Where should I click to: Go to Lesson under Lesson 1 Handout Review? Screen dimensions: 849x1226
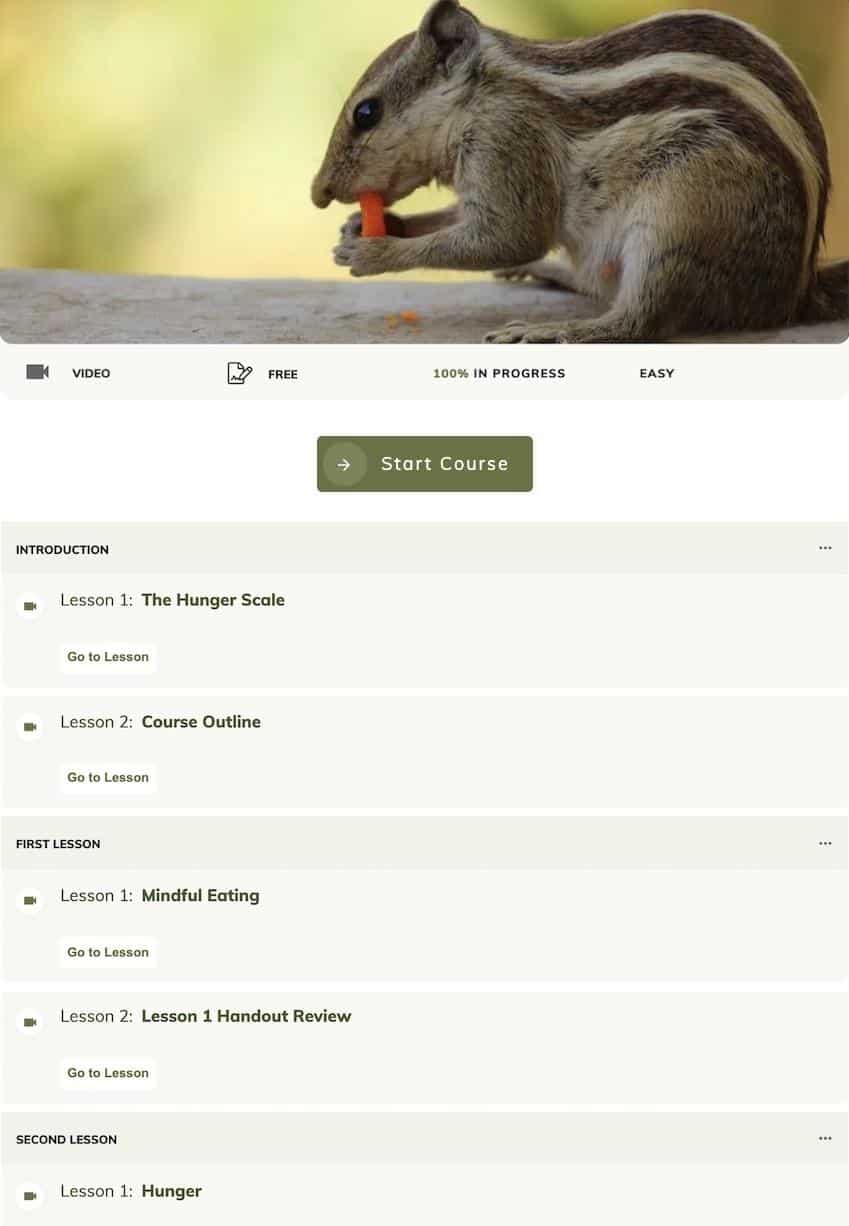tap(108, 1073)
